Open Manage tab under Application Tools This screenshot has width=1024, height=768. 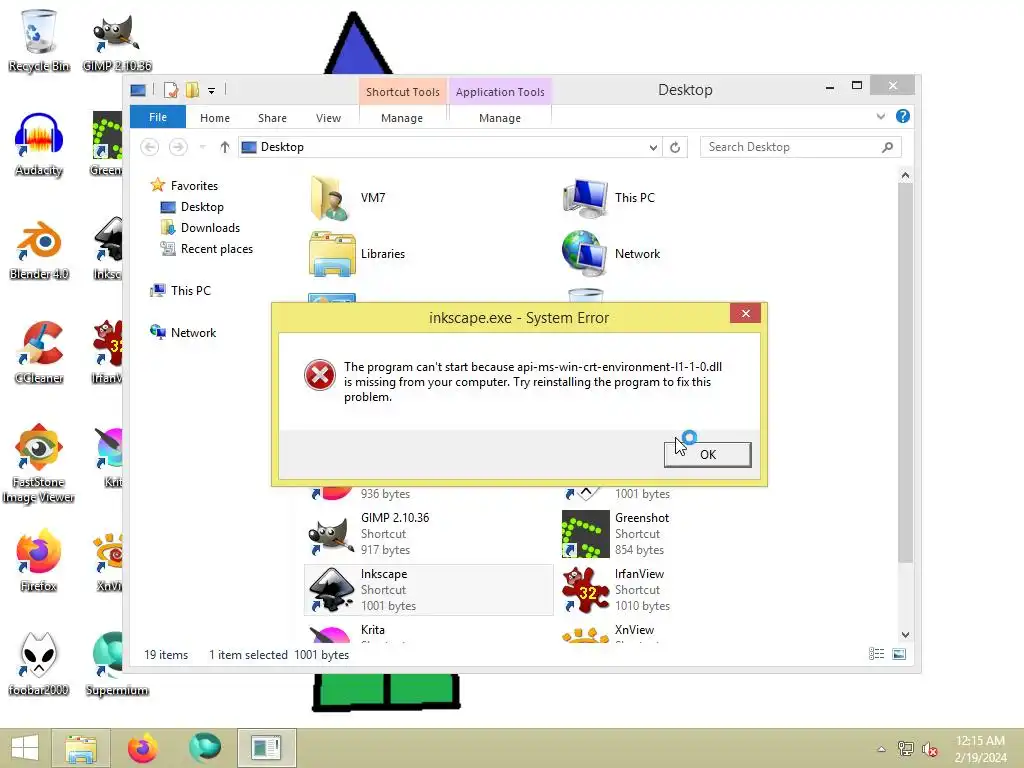tap(500, 118)
